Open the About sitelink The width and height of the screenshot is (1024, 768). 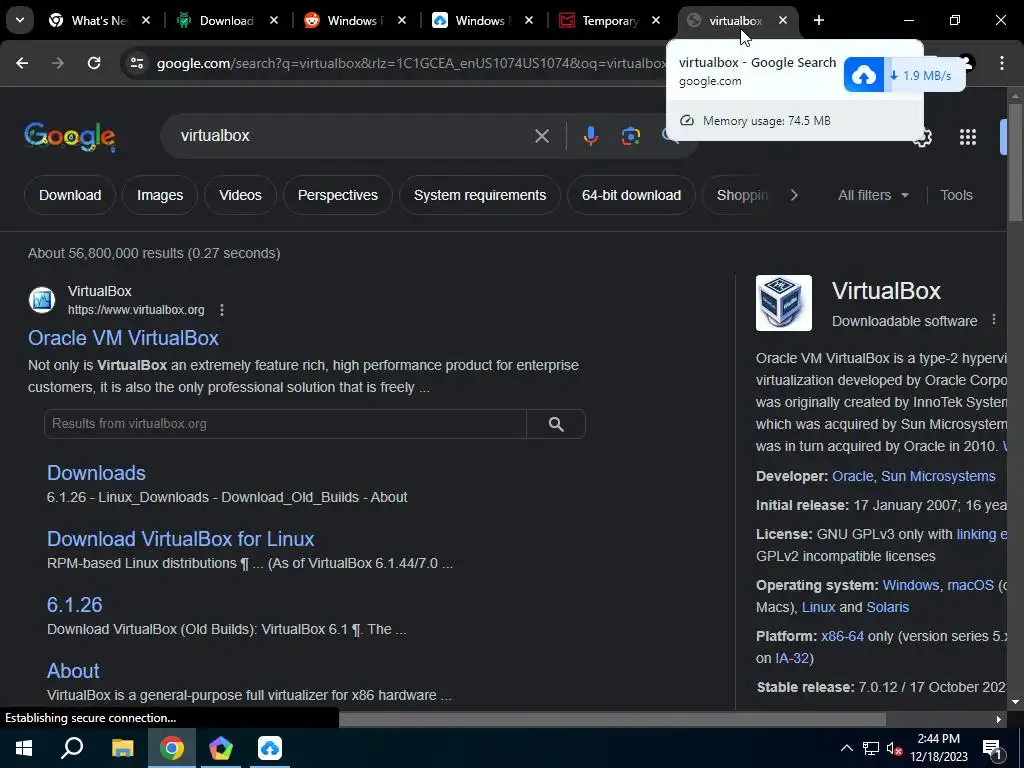coord(73,671)
